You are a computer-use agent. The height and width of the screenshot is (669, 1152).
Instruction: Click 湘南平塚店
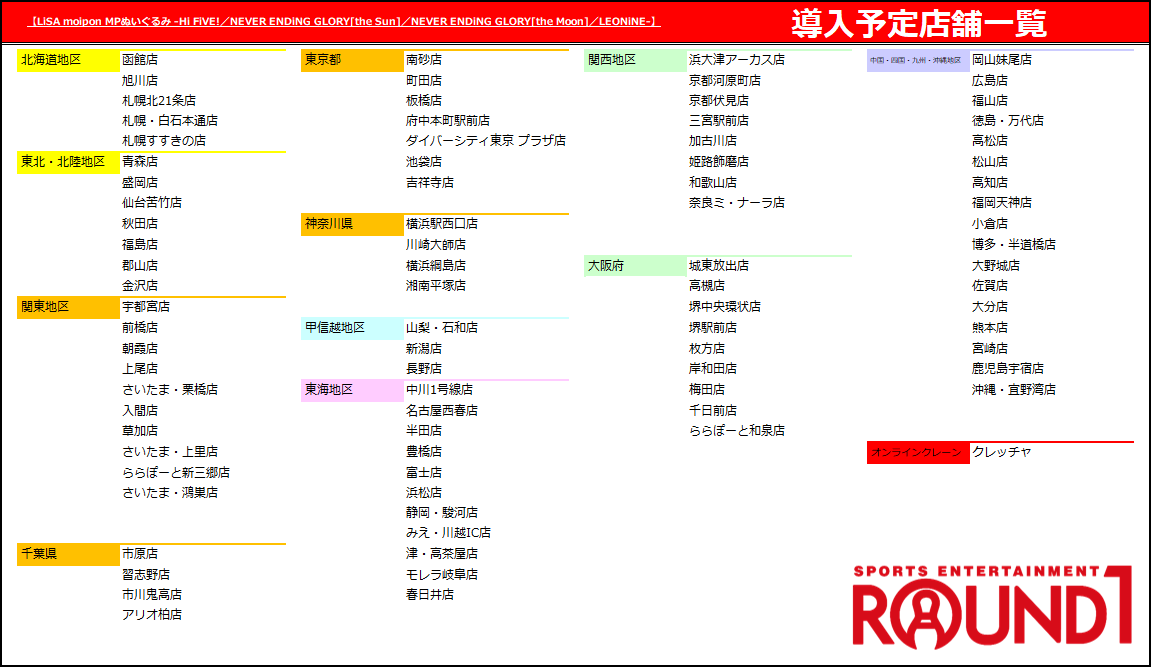436,285
